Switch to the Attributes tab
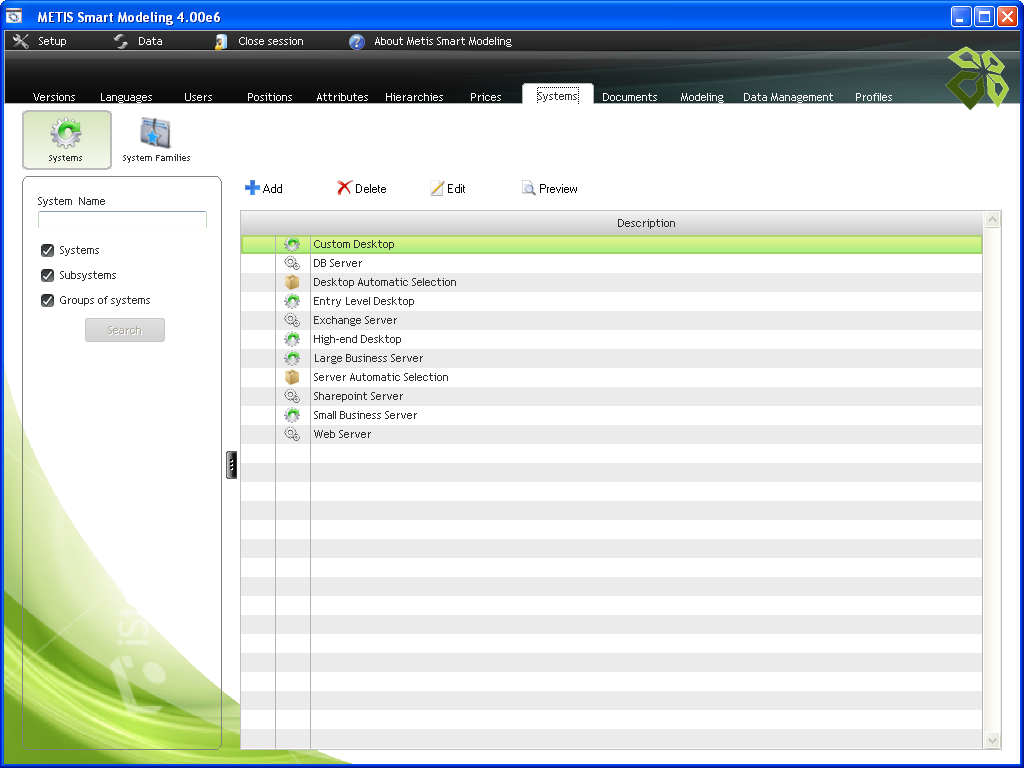 point(342,97)
